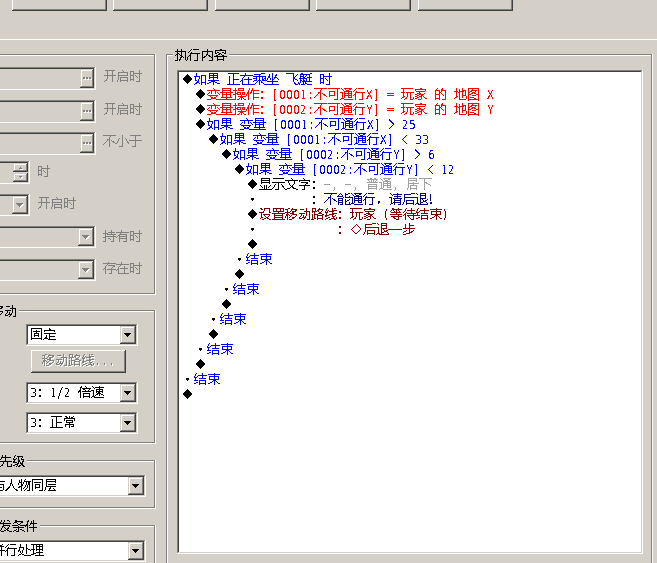Screen dimensions: 657x563
Task: Select the condition line '不可通行X] < 33'
Action: [319, 139]
